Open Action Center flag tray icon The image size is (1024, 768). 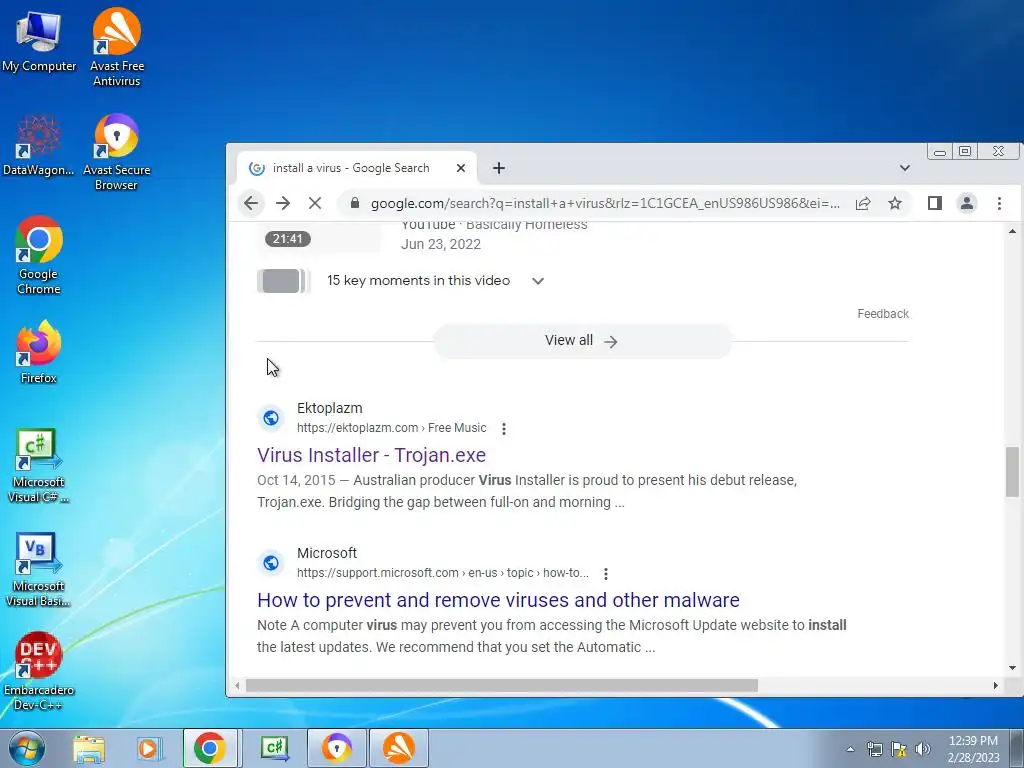[x=899, y=749]
